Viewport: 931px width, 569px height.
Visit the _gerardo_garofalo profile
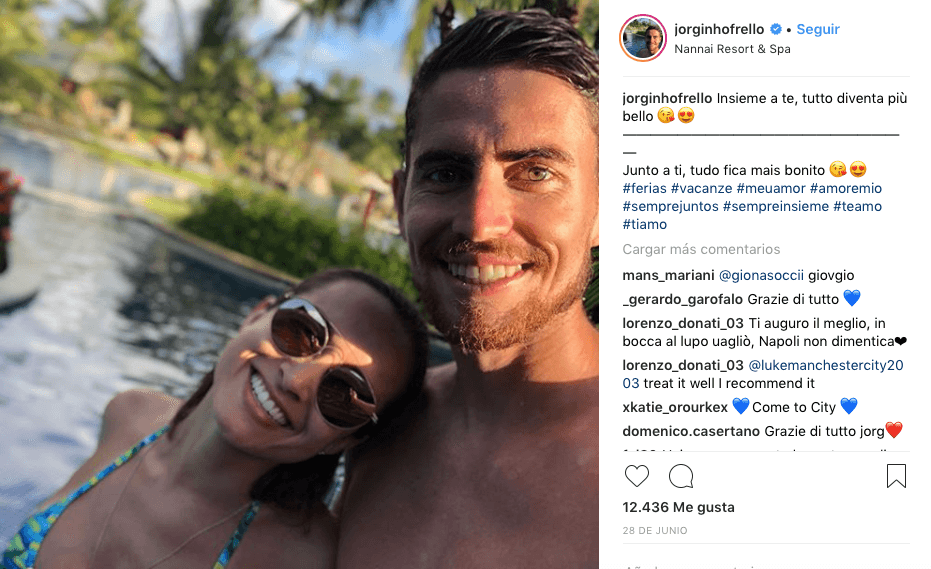click(x=682, y=299)
